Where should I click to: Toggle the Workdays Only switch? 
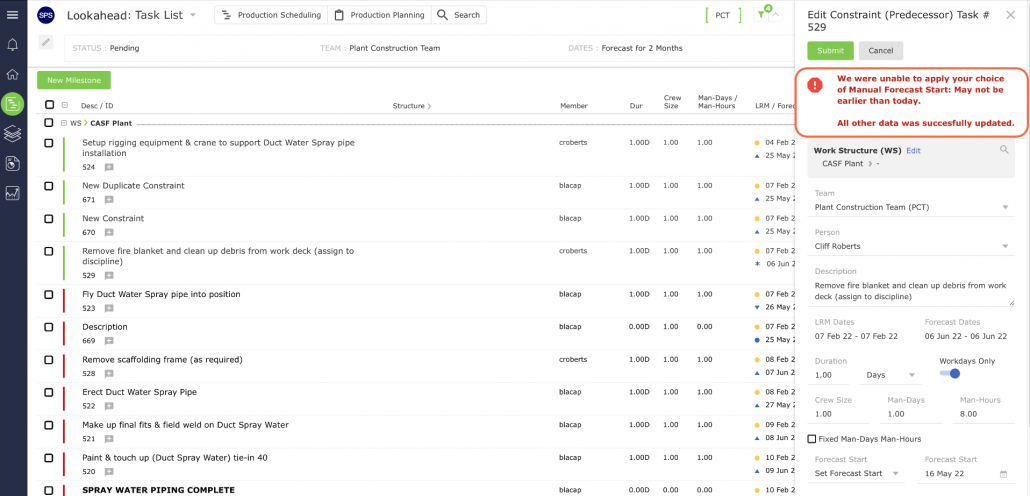[x=950, y=373]
